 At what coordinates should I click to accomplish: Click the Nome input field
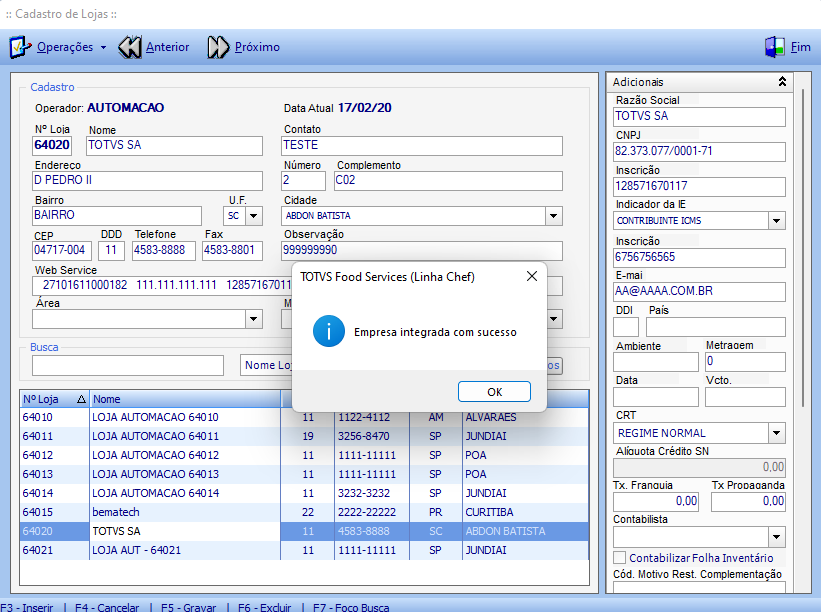174,146
